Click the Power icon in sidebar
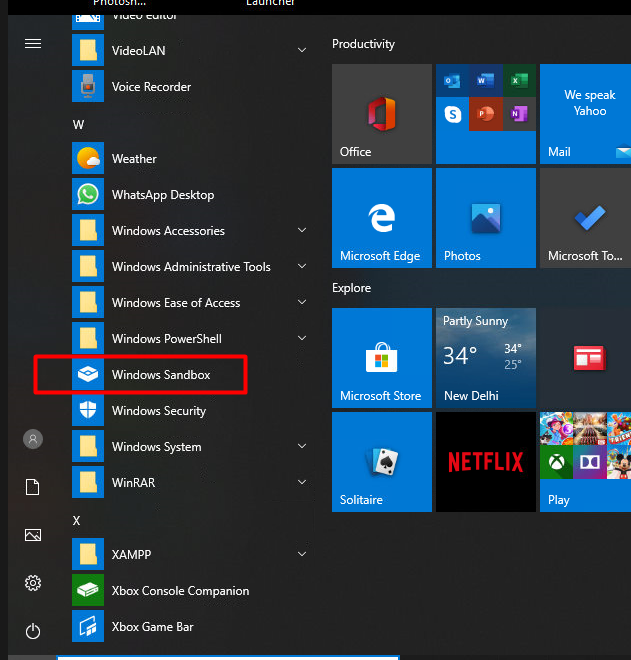Viewport: 631px width, 660px height. [33, 631]
